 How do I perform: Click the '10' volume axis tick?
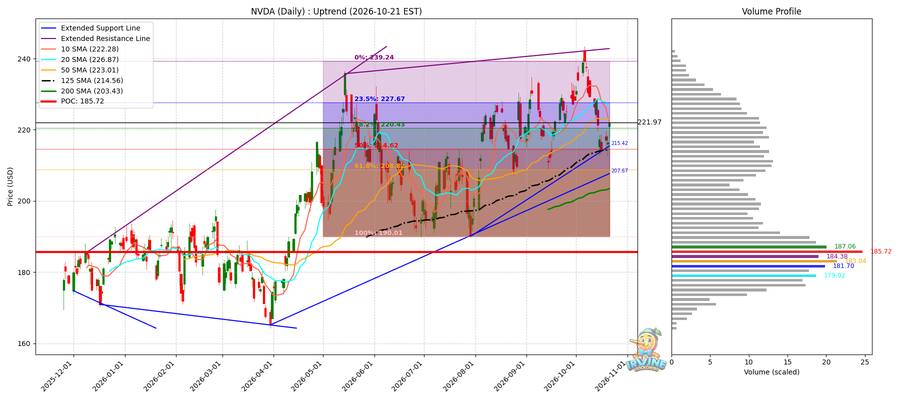click(x=749, y=362)
